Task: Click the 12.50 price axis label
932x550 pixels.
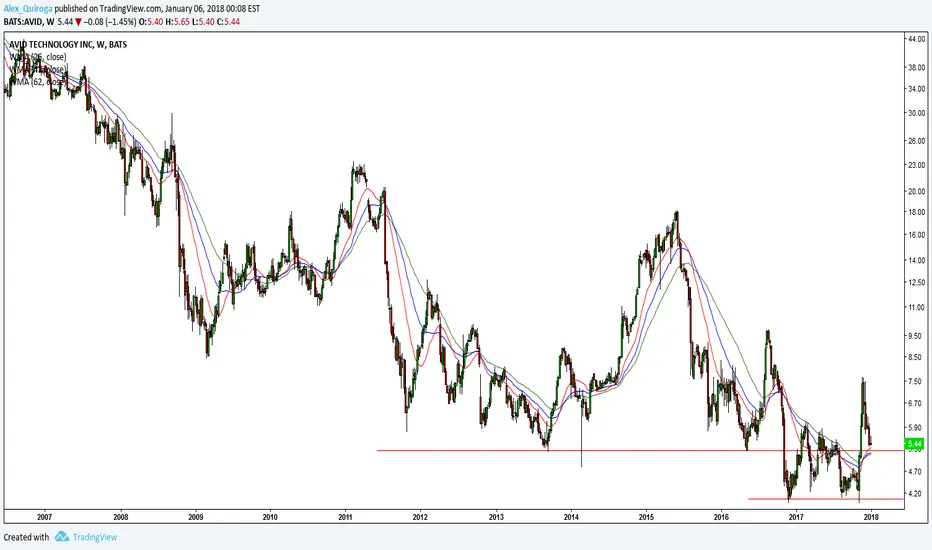Action: [x=917, y=282]
